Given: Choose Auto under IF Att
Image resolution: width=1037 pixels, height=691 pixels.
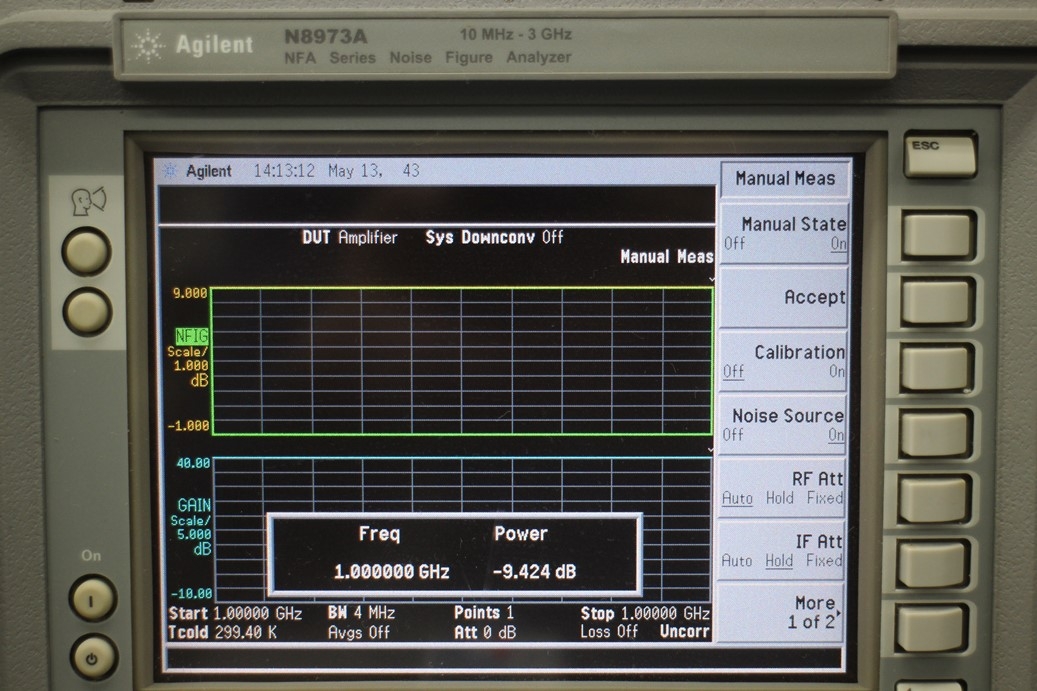Looking at the screenshot, I should (737, 561).
